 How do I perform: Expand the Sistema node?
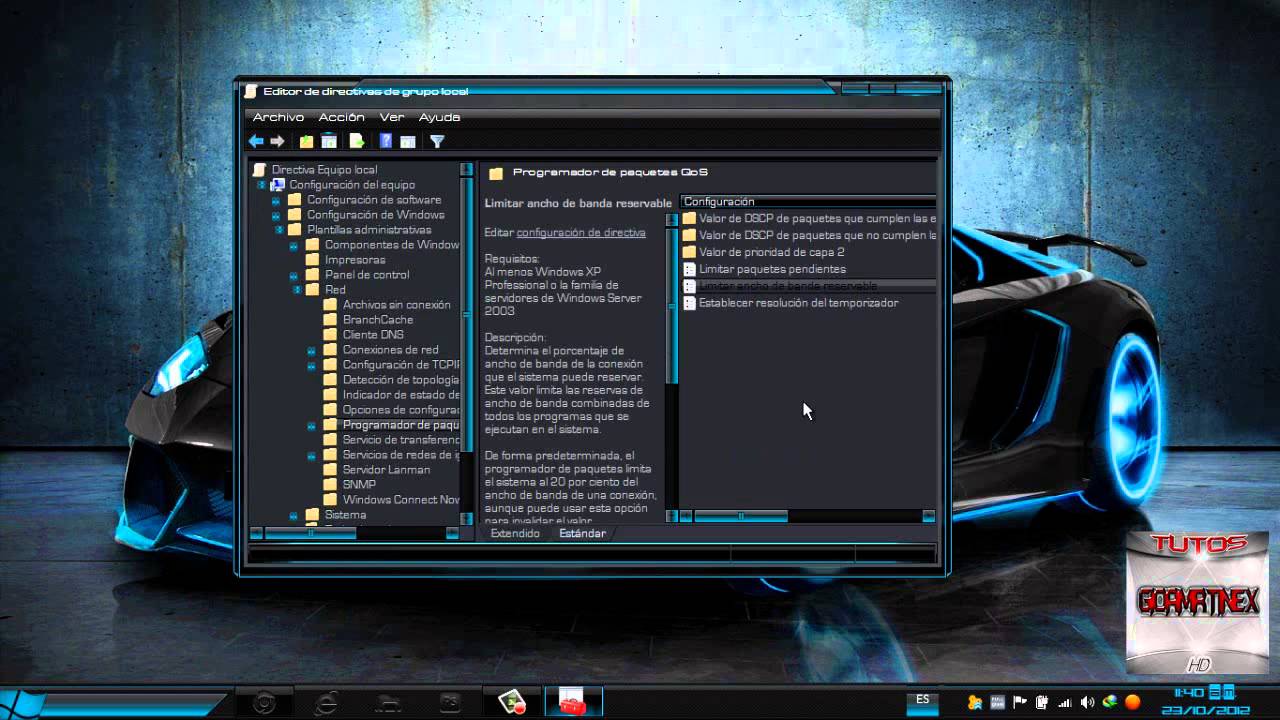pyautogui.click(x=294, y=515)
